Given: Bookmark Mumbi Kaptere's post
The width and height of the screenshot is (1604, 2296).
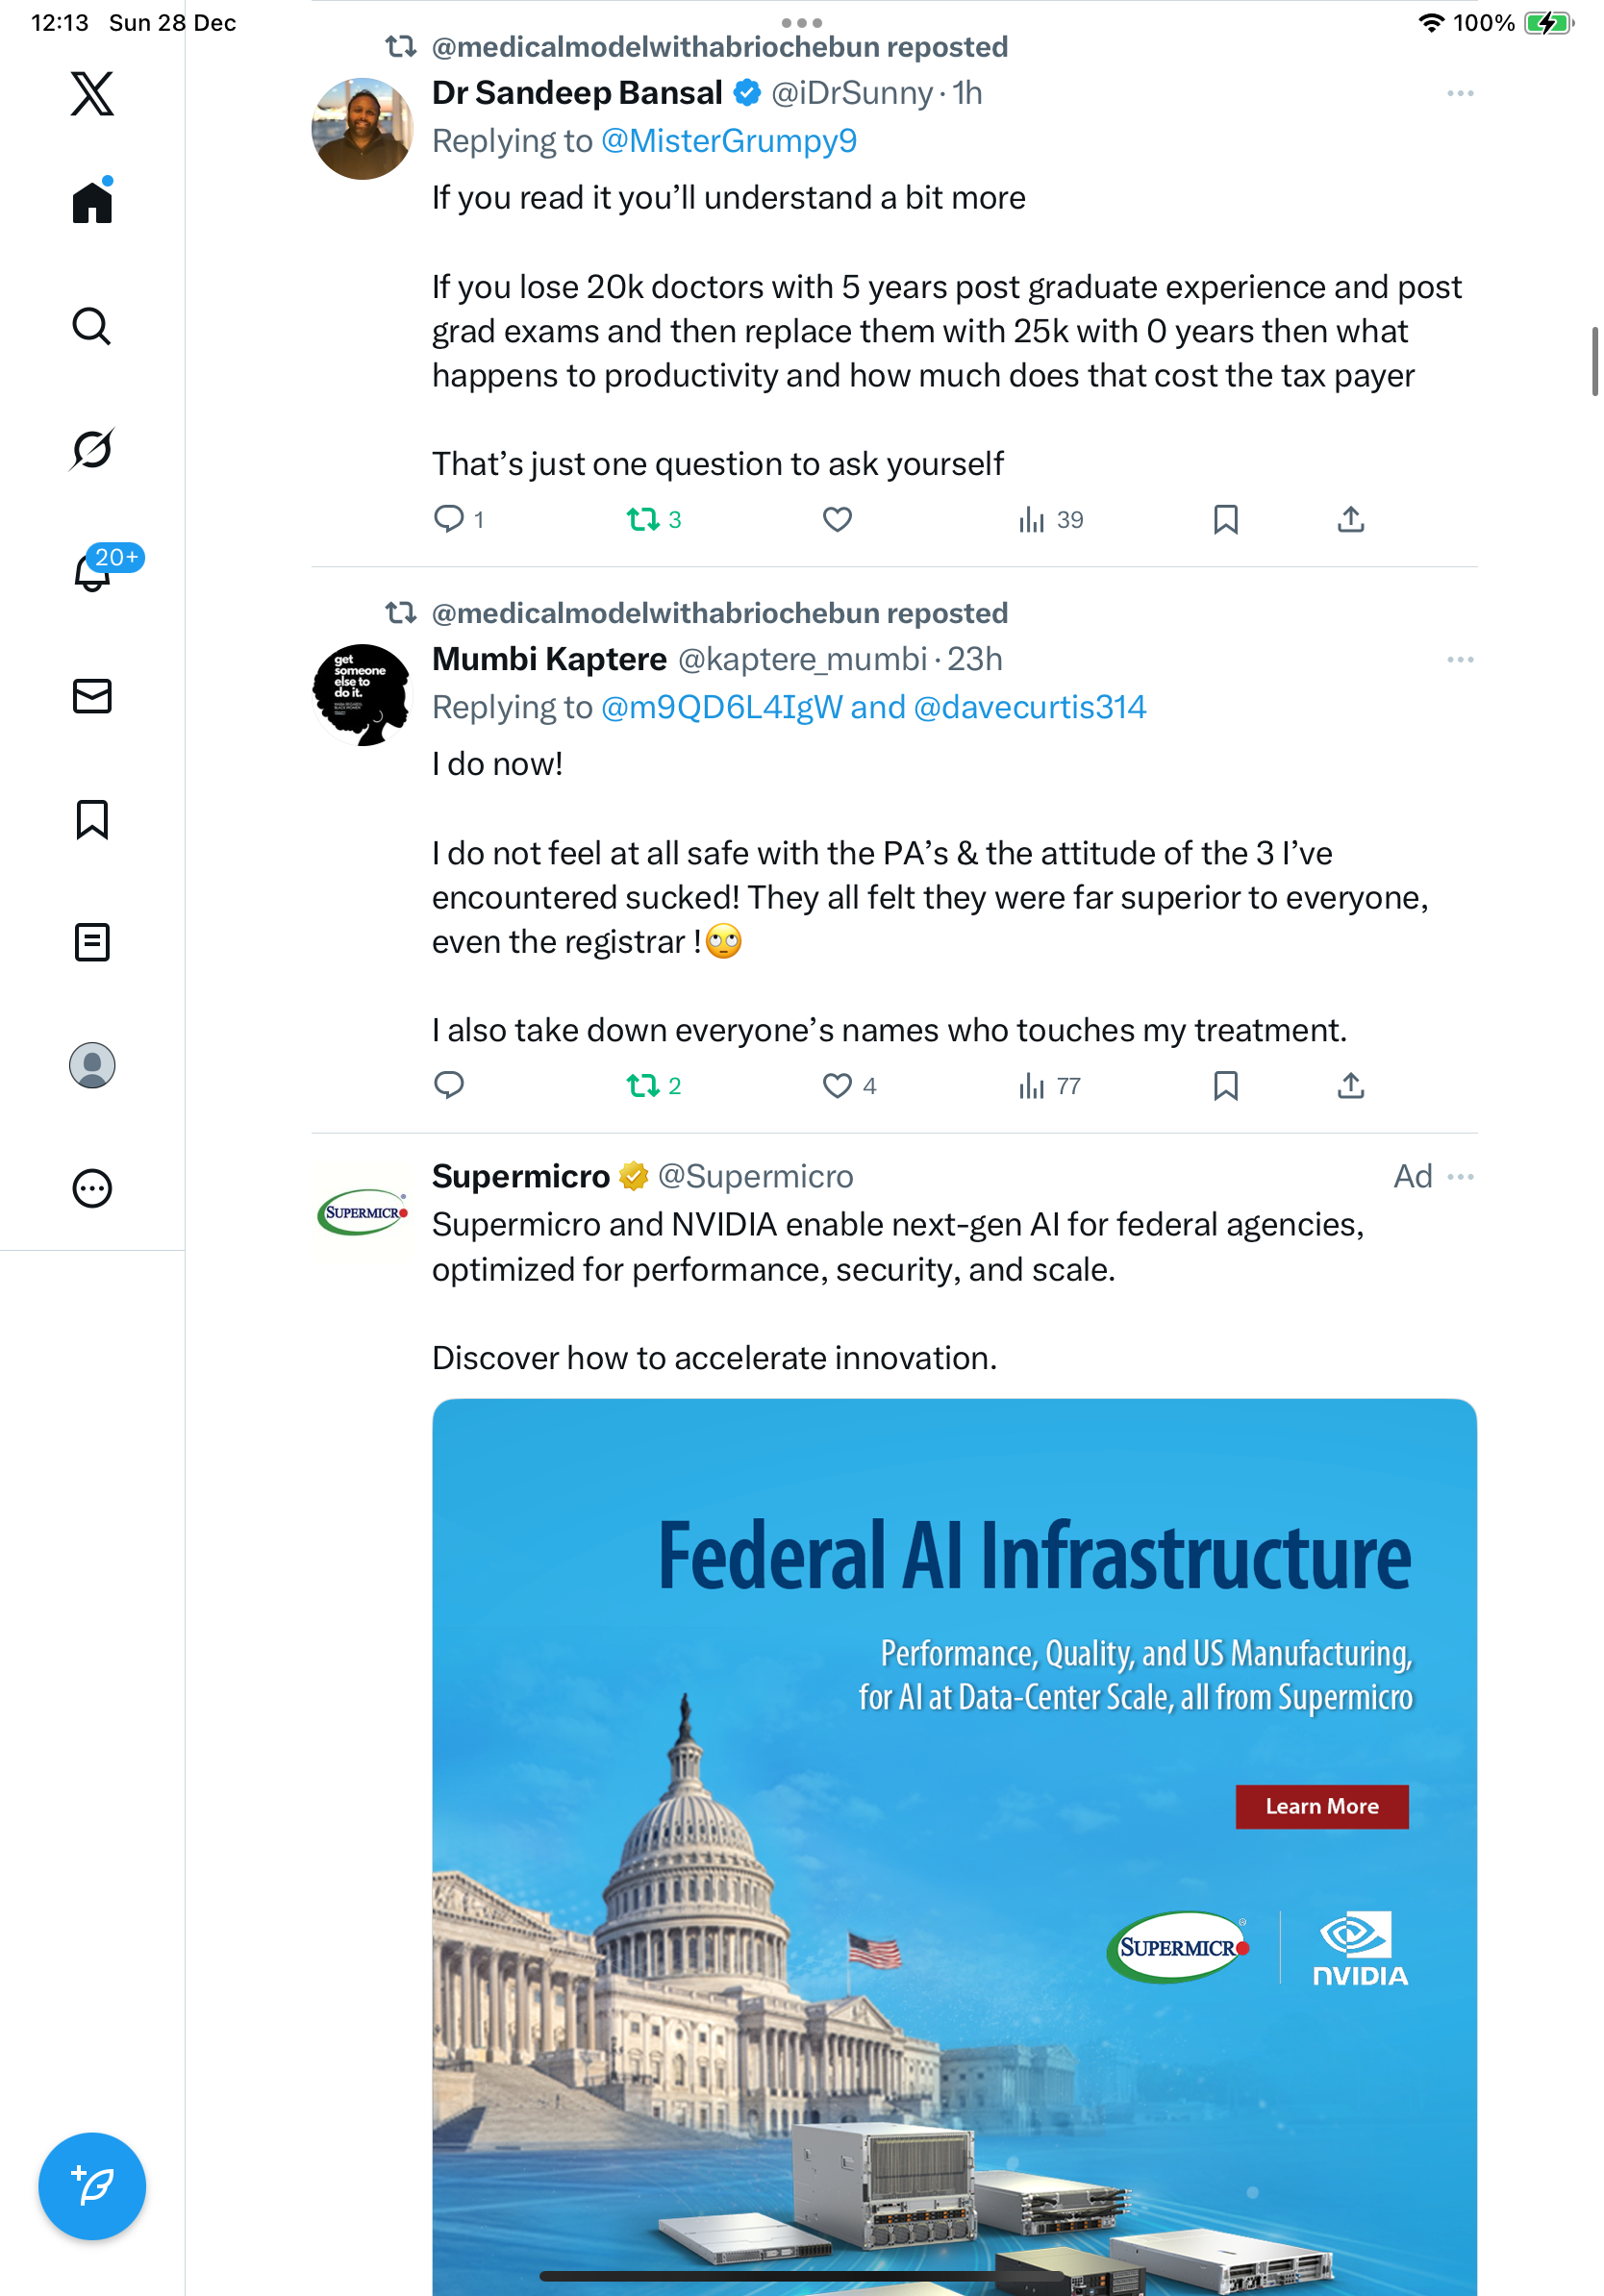Looking at the screenshot, I should point(1225,1085).
